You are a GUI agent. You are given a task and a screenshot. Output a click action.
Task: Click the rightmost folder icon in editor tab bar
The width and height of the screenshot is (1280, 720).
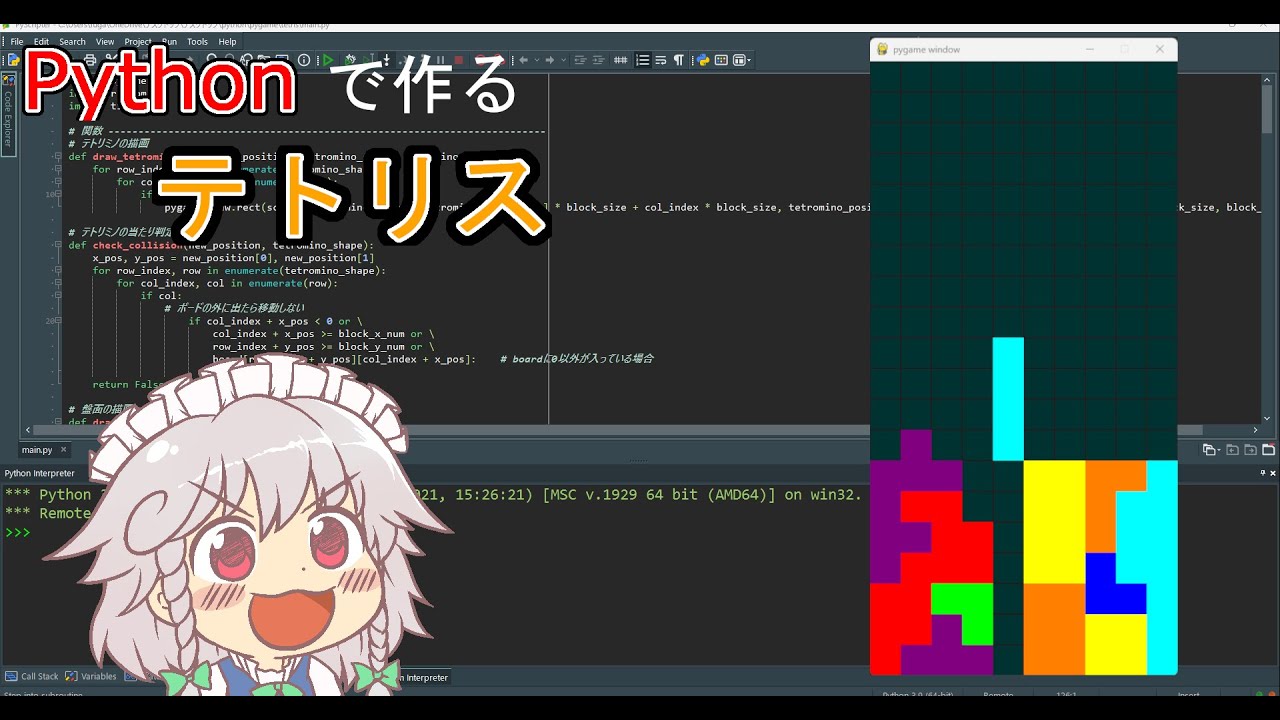[x=1269, y=450]
